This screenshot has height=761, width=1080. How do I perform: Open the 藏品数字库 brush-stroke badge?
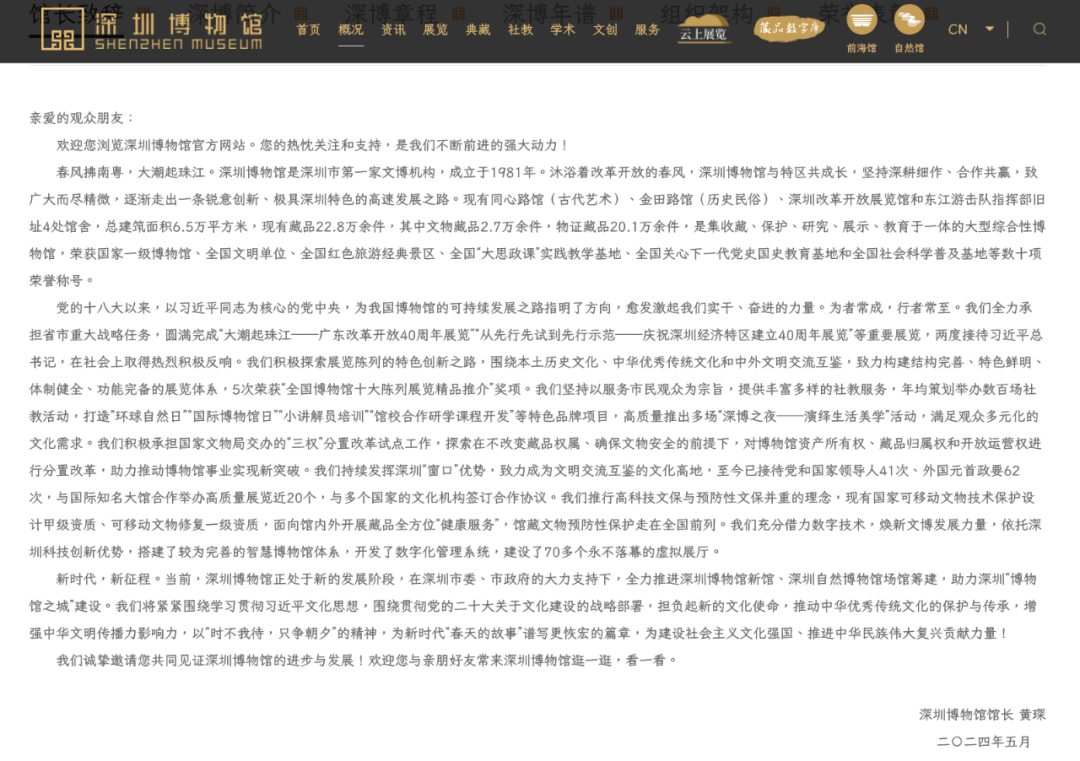(788, 29)
